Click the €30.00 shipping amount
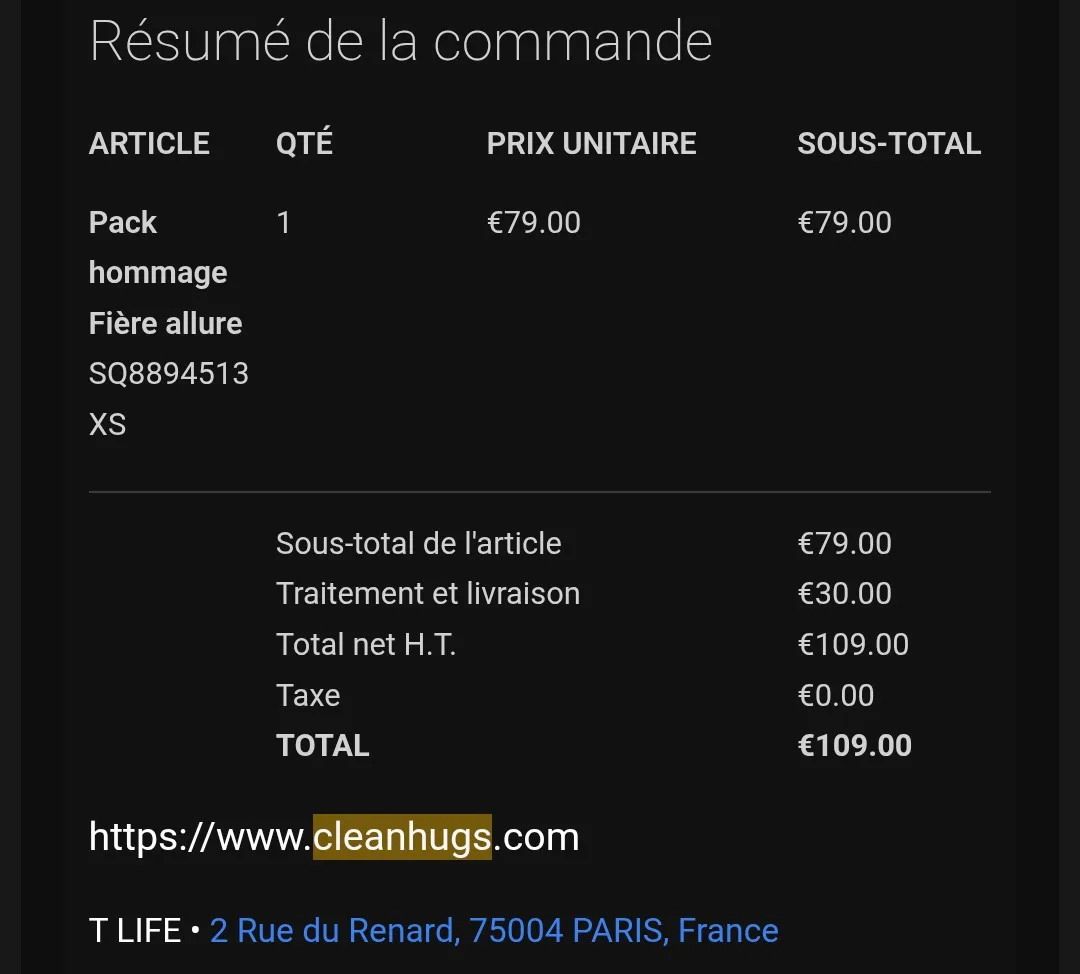Viewport: 1080px width, 974px height. pos(844,593)
